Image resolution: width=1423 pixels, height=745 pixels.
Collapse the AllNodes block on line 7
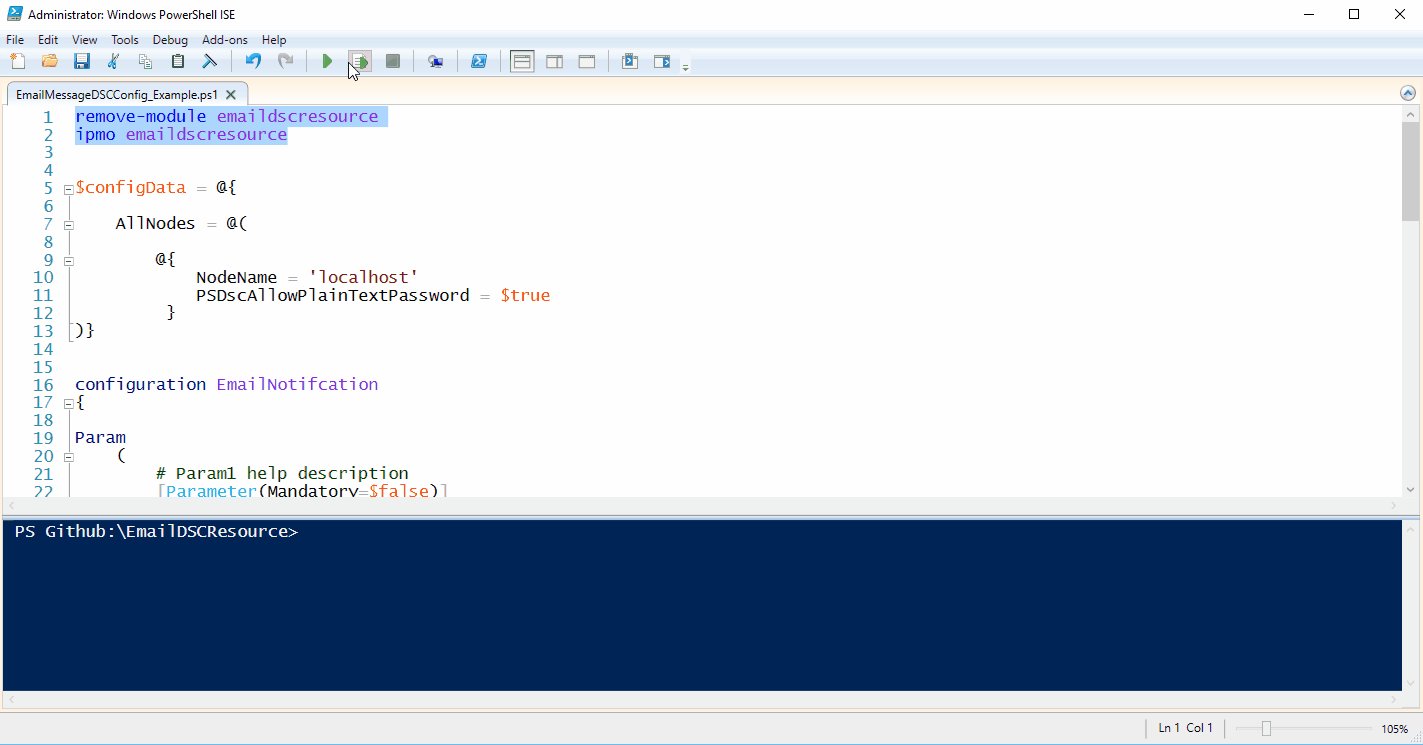click(68, 225)
